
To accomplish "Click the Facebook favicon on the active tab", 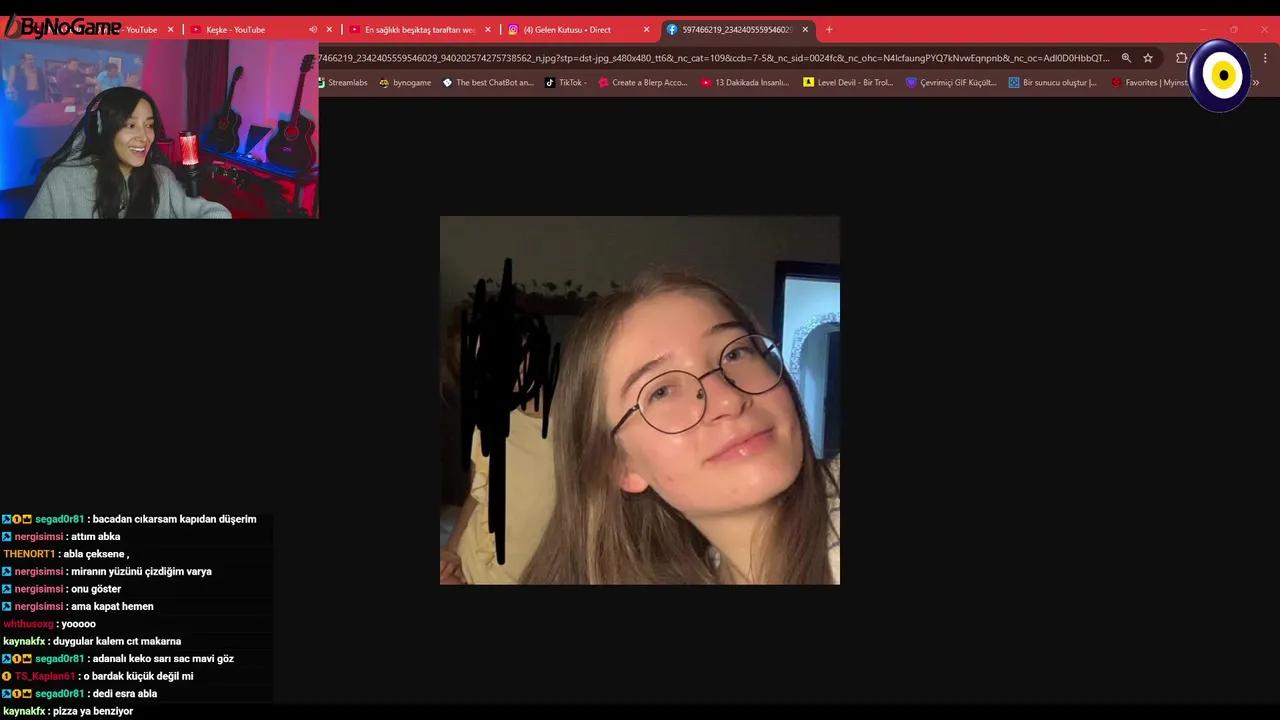I will (x=672, y=30).
